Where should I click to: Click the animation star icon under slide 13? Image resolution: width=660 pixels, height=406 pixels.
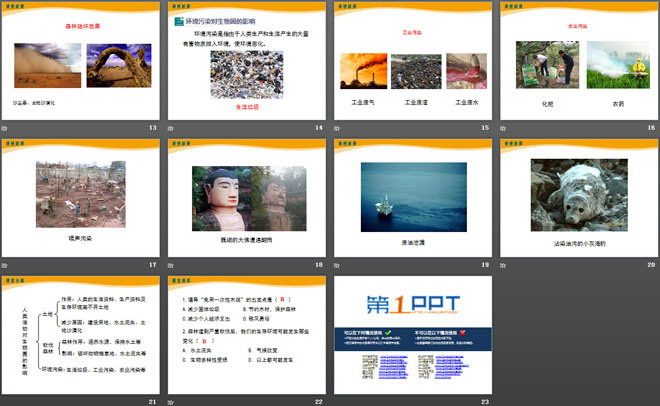[x=5, y=128]
